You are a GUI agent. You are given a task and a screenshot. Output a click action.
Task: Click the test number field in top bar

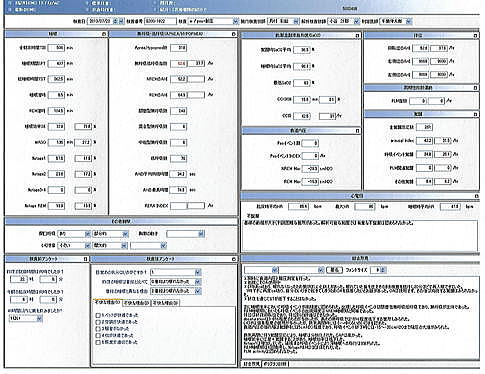[x=160, y=21]
